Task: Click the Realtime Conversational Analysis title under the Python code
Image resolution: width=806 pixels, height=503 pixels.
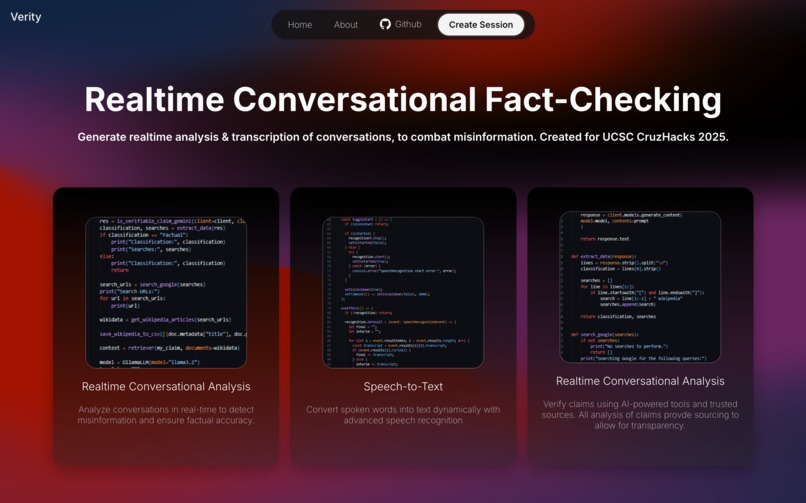Action: [166, 386]
